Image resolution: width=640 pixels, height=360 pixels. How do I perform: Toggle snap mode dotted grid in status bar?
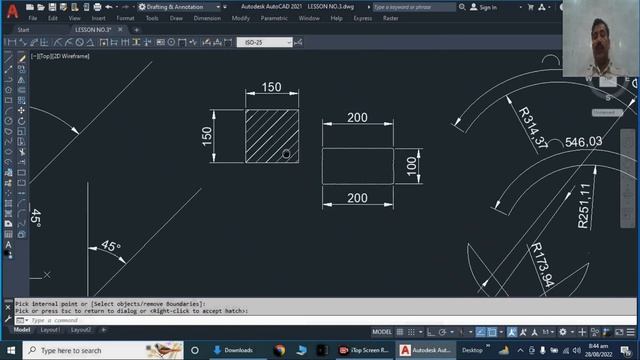[411, 332]
